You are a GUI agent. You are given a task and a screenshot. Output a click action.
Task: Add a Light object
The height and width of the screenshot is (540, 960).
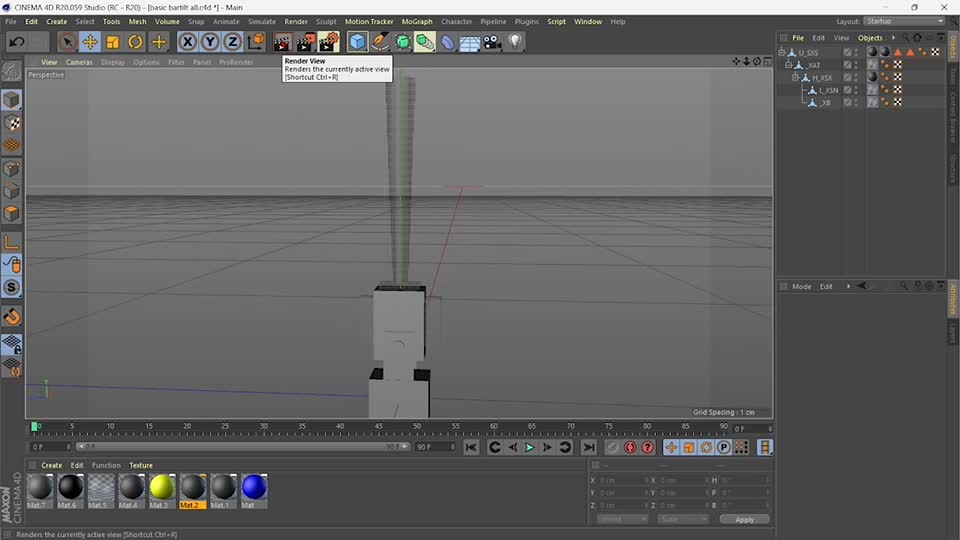pyautogui.click(x=515, y=42)
